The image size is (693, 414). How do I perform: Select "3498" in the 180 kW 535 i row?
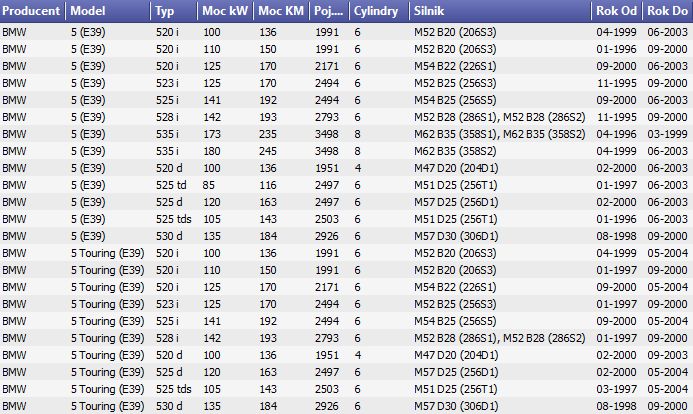[x=327, y=151]
